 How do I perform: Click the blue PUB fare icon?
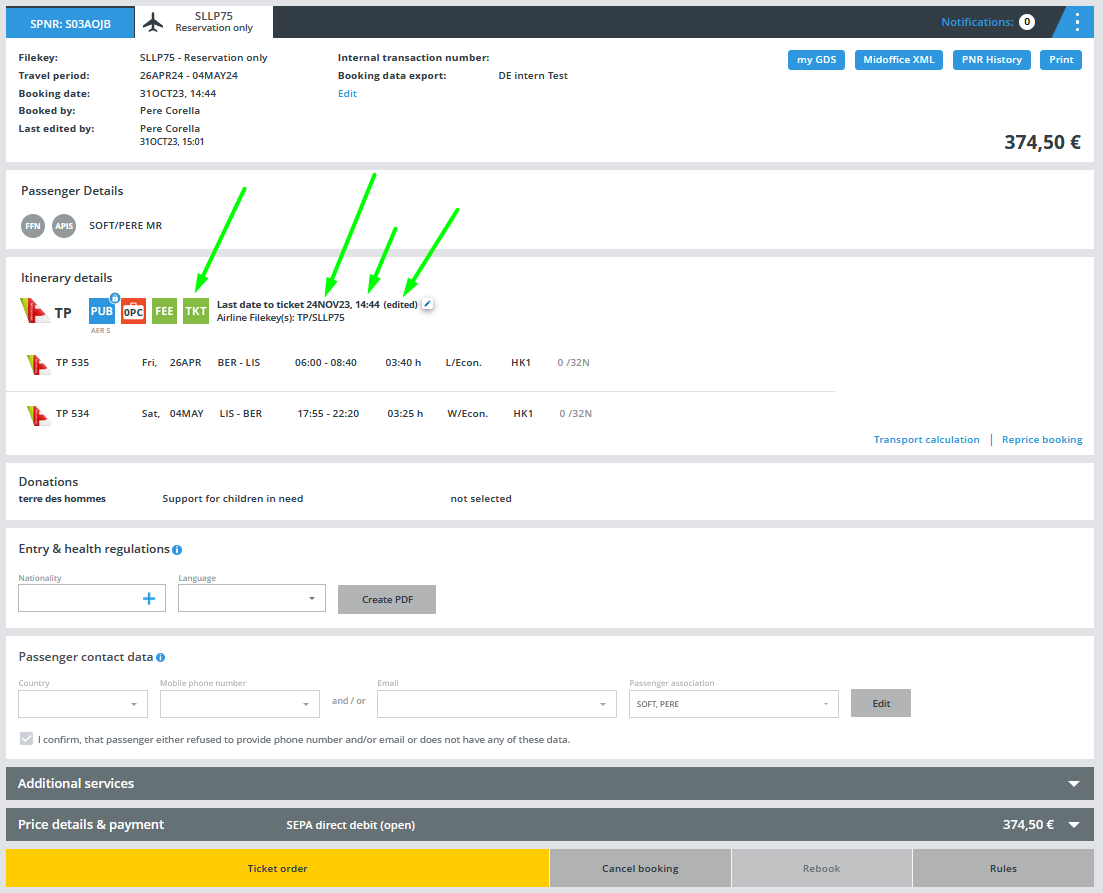pos(102,311)
